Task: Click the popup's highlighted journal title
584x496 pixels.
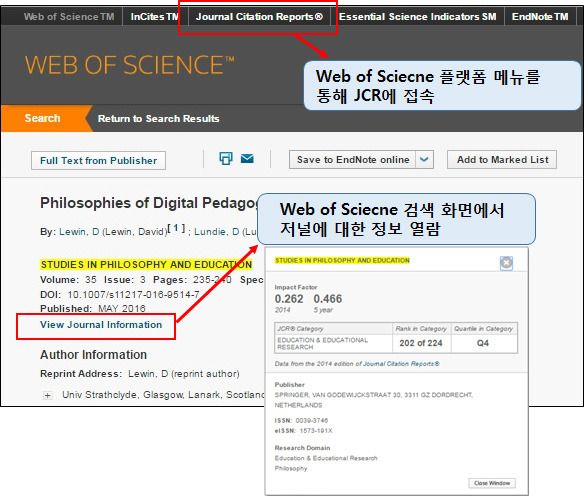Action: tap(342, 260)
